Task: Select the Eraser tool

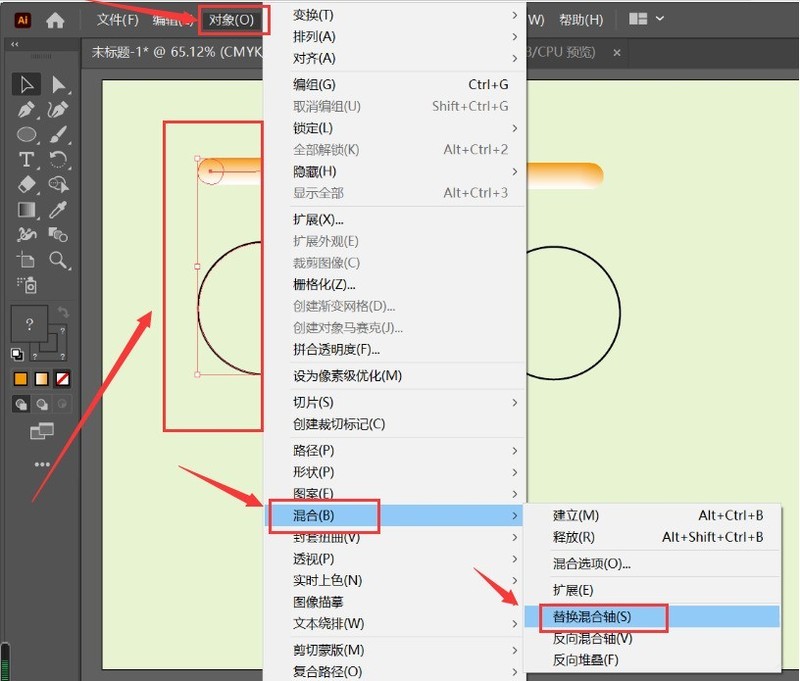Action: (27, 184)
